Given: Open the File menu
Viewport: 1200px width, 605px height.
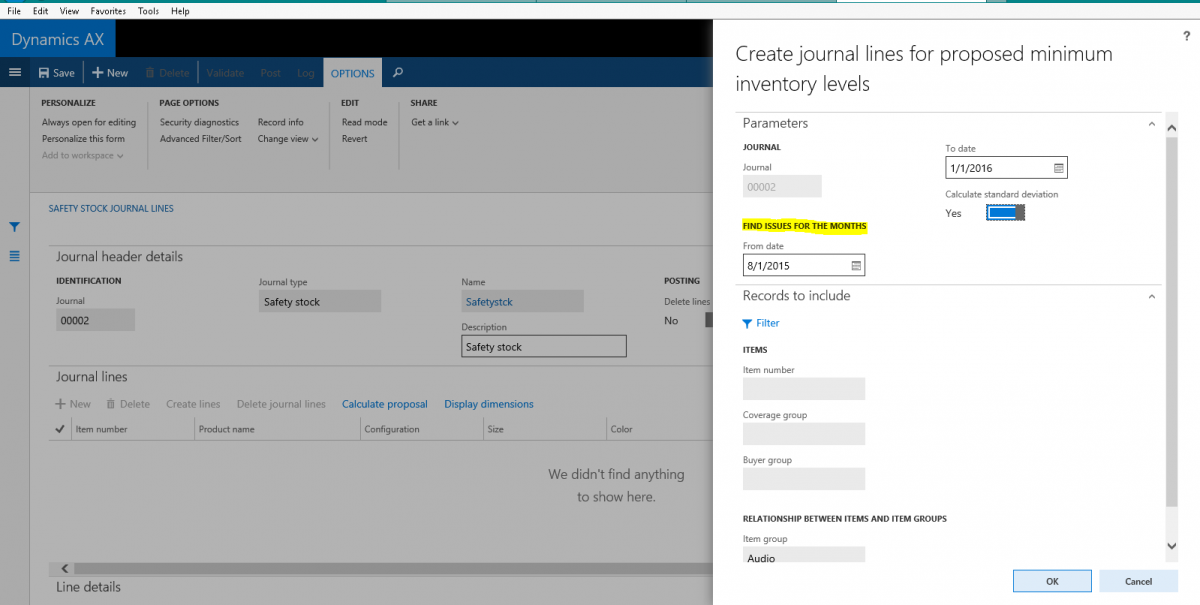Looking at the screenshot, I should tap(14, 10).
